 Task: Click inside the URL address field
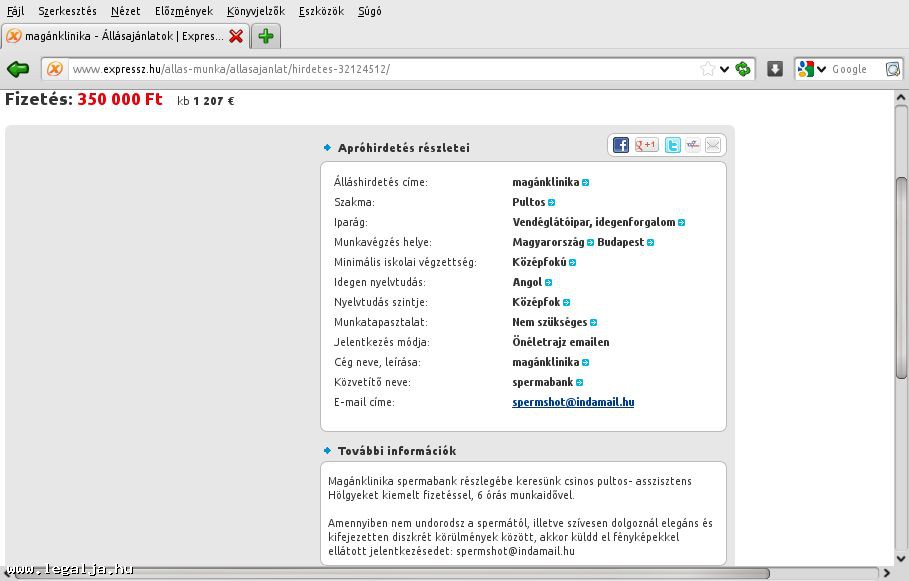click(383, 69)
